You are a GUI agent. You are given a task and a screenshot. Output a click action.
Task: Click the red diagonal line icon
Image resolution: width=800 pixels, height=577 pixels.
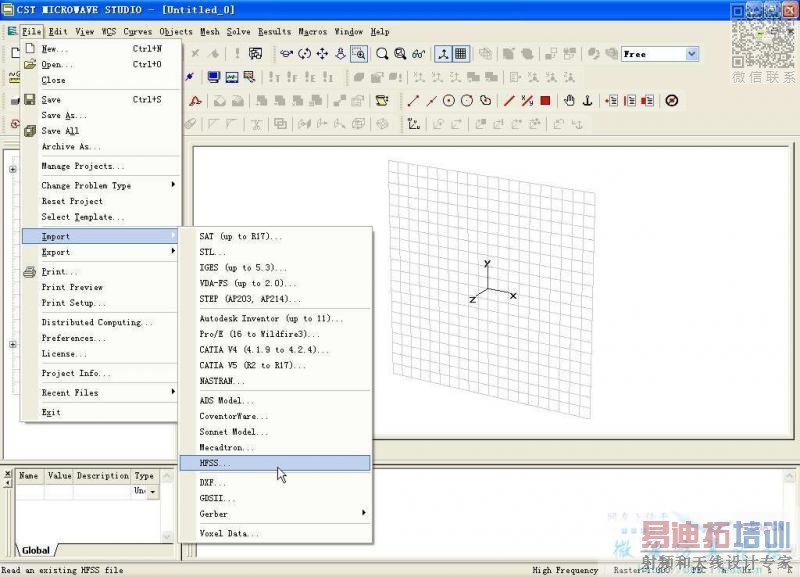pyautogui.click(x=509, y=101)
